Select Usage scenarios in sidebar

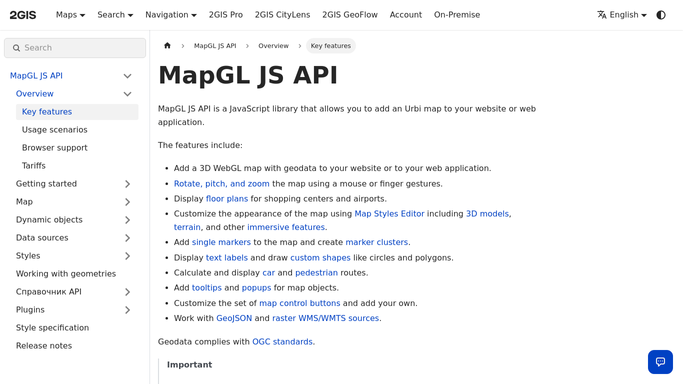click(54, 130)
